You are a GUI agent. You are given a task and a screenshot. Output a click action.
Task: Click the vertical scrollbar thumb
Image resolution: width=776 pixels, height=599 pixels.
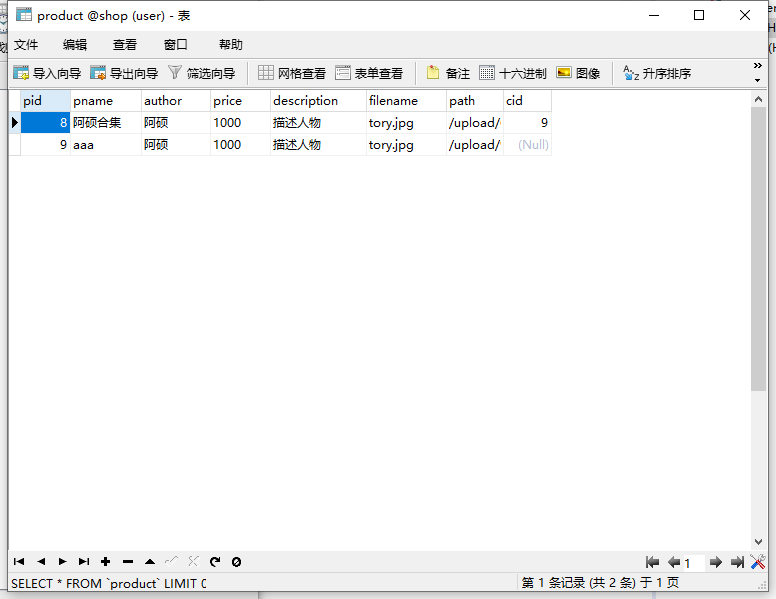pos(758,249)
